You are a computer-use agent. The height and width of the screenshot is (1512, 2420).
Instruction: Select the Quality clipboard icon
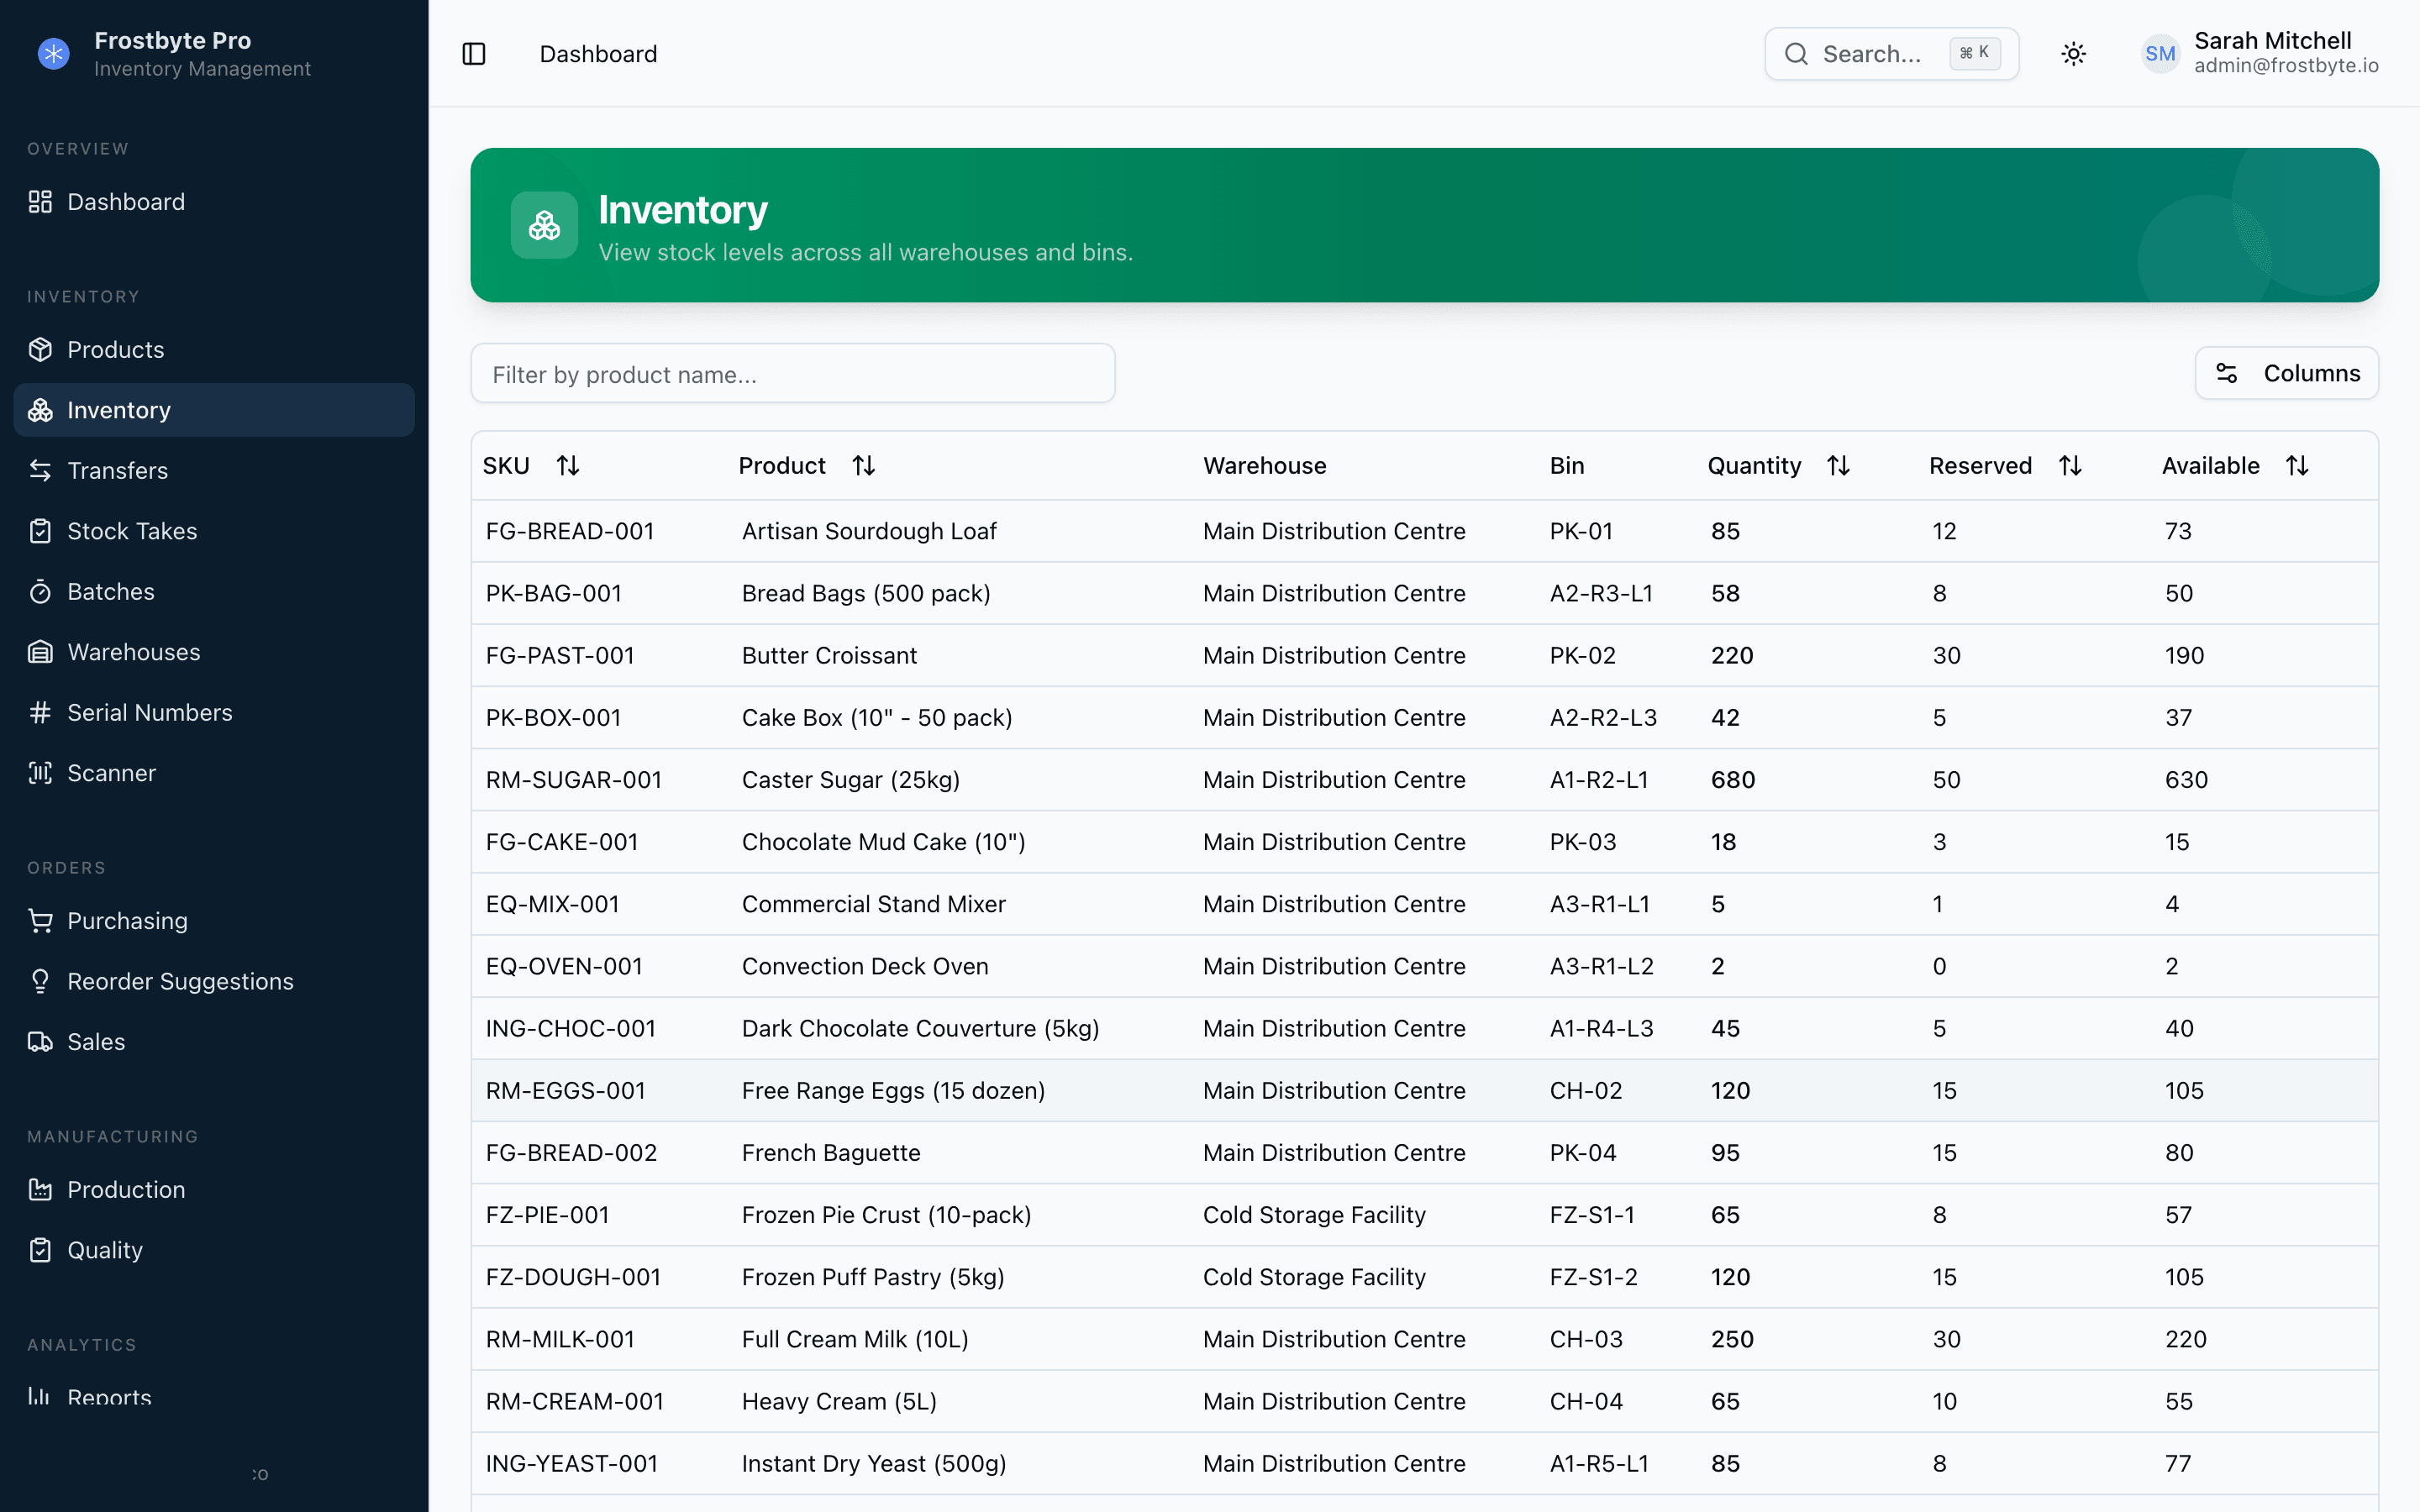[x=40, y=1249]
